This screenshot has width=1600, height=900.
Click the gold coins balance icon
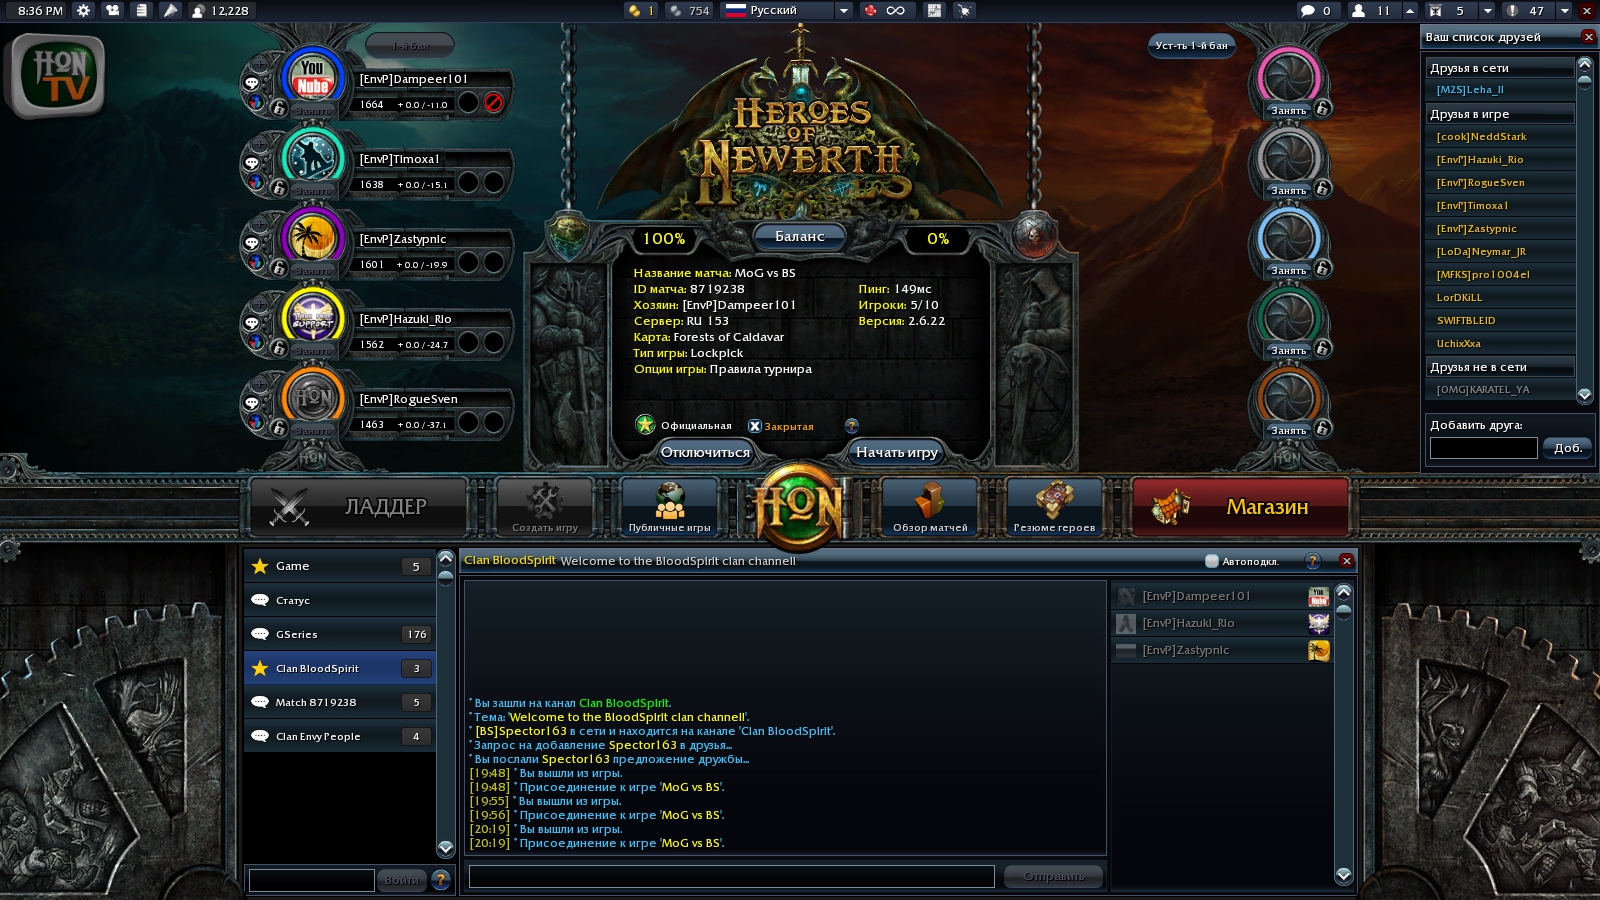click(634, 10)
